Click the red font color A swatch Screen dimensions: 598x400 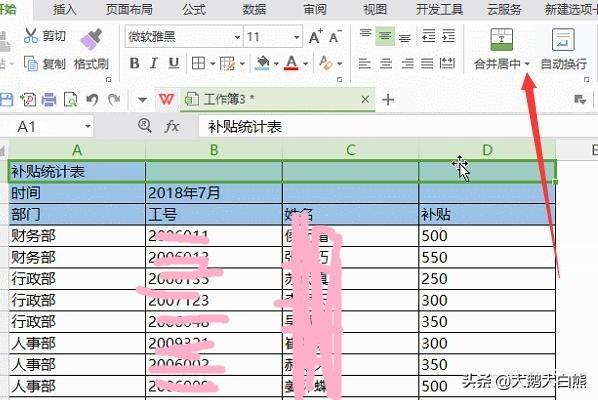pos(291,63)
